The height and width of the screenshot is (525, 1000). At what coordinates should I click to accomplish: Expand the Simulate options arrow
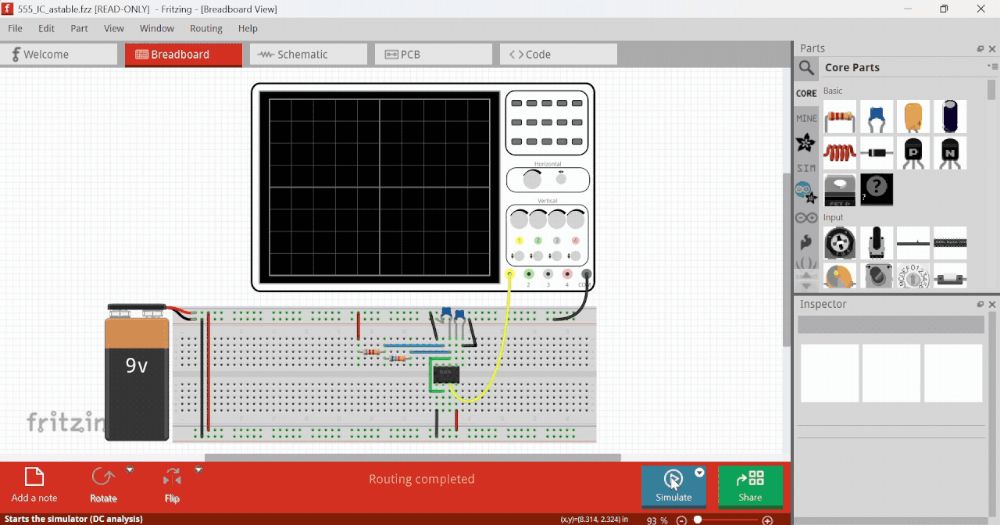[x=700, y=473]
